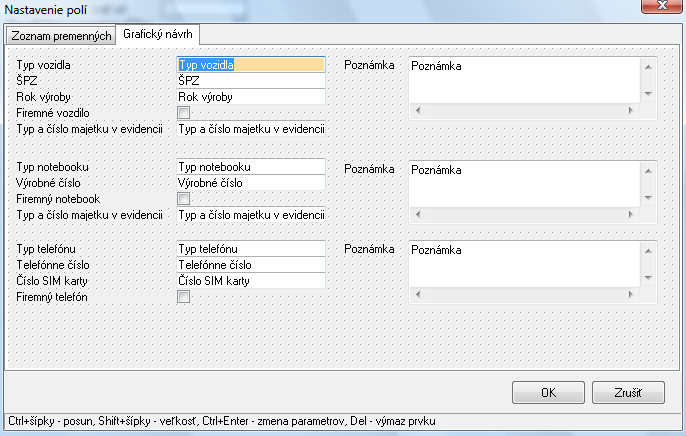Select the Typ notebooku field
This screenshot has height=436, width=686.
[250, 167]
